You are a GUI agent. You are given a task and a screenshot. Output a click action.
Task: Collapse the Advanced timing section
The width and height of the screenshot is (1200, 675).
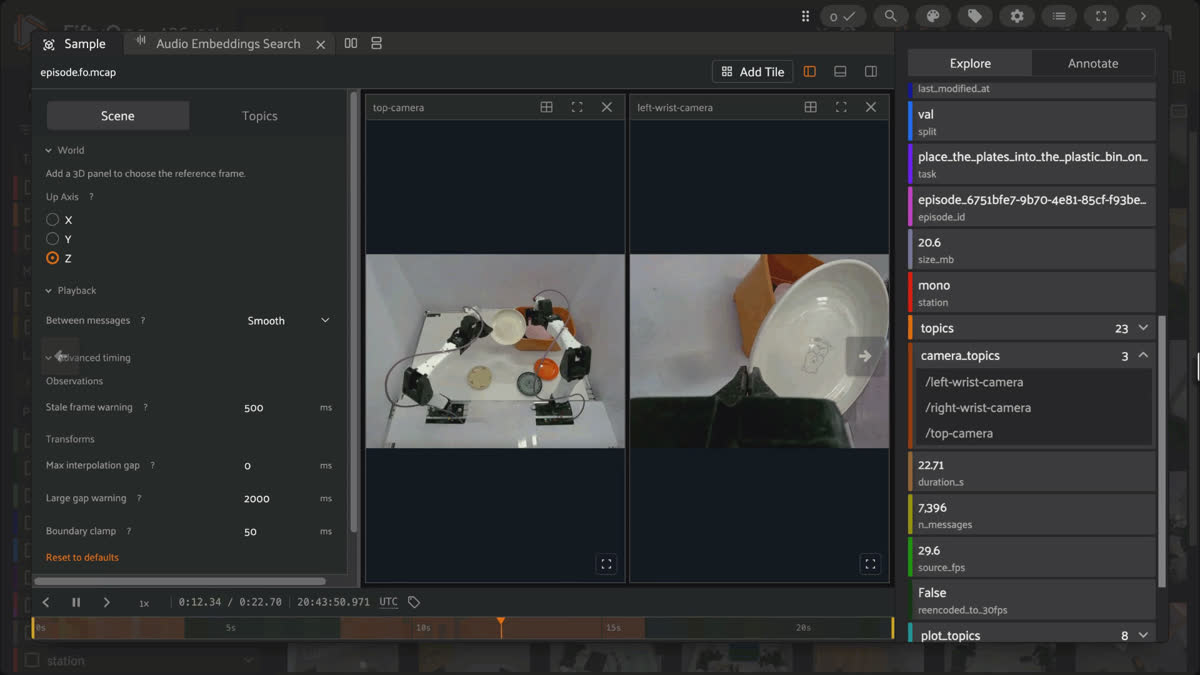click(x=88, y=357)
